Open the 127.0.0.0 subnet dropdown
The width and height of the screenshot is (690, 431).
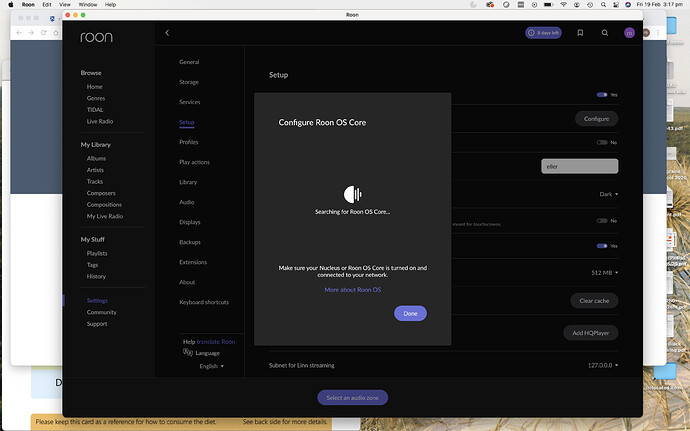tap(603, 365)
